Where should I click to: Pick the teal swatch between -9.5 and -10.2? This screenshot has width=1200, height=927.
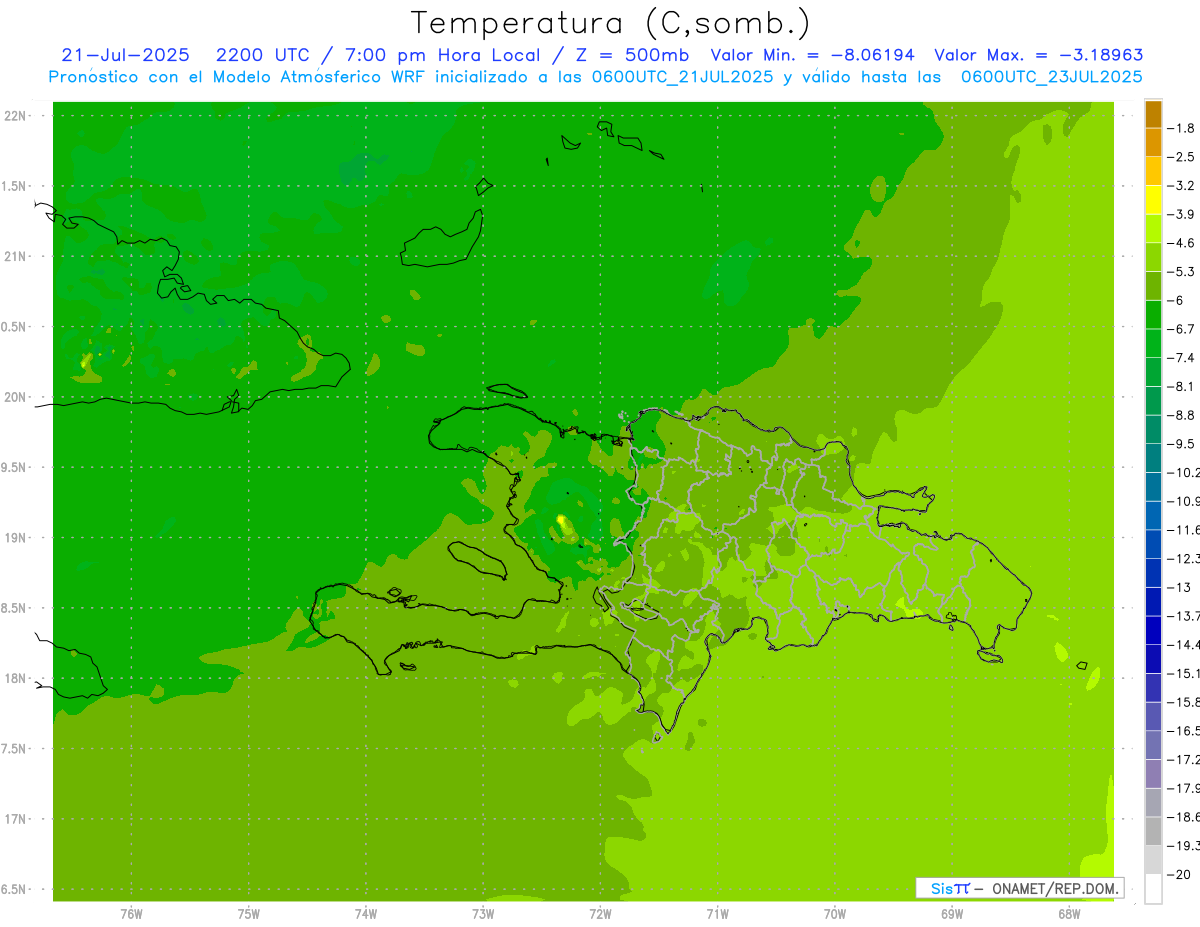pyautogui.click(x=1153, y=458)
